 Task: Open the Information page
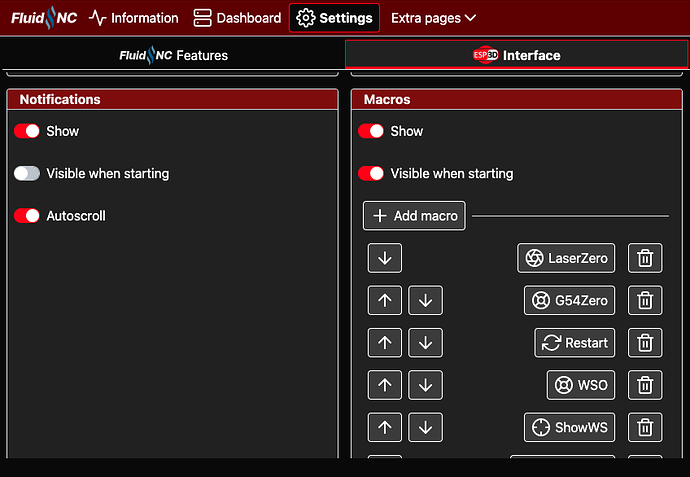[134, 18]
